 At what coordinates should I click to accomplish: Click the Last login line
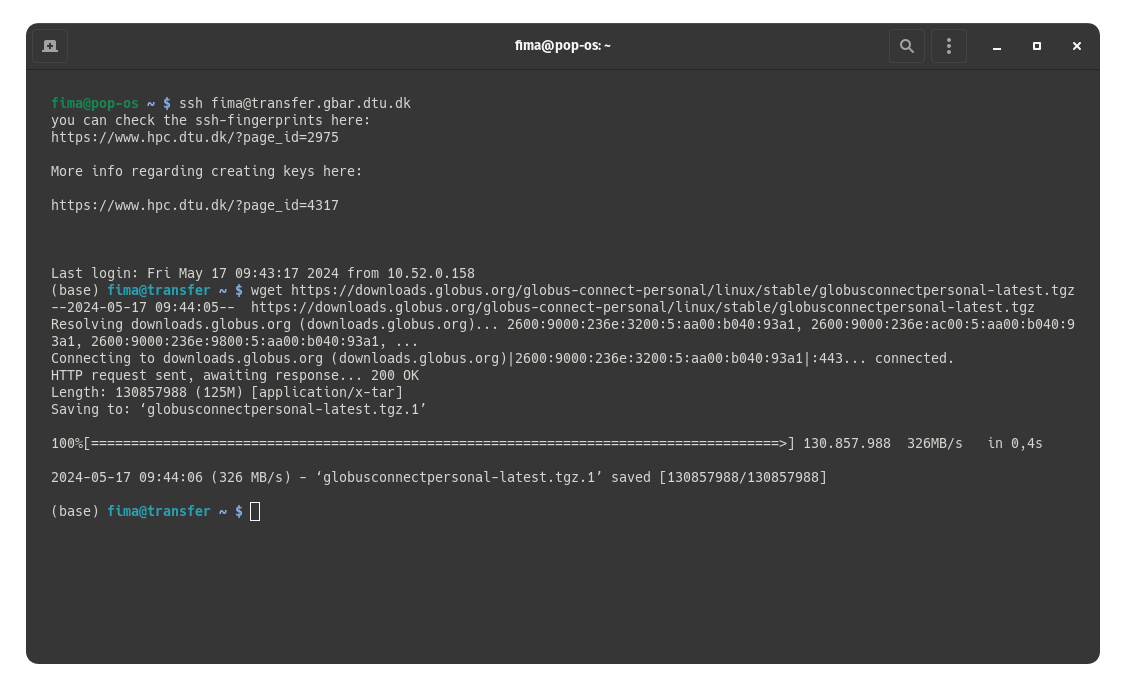pyautogui.click(x=262, y=273)
